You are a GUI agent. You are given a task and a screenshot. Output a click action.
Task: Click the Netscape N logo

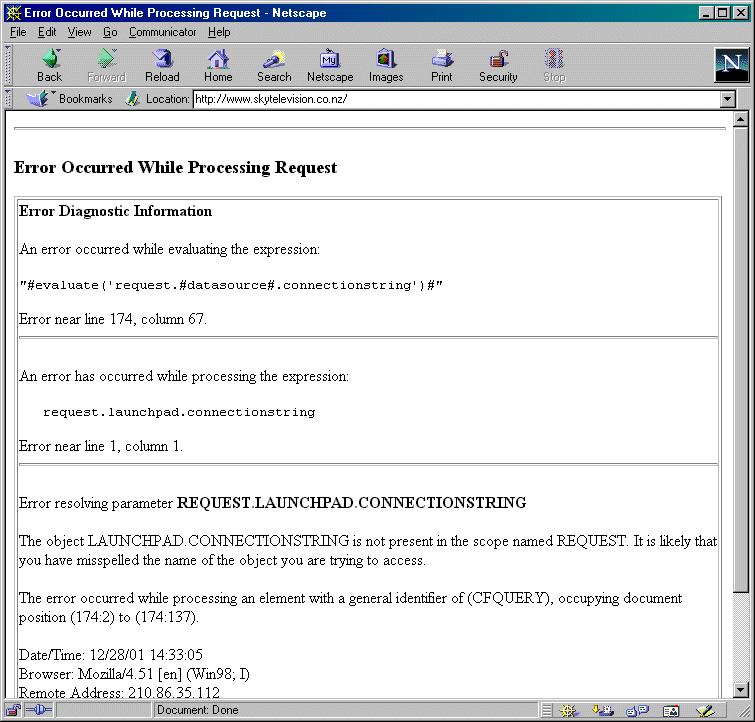(x=731, y=65)
